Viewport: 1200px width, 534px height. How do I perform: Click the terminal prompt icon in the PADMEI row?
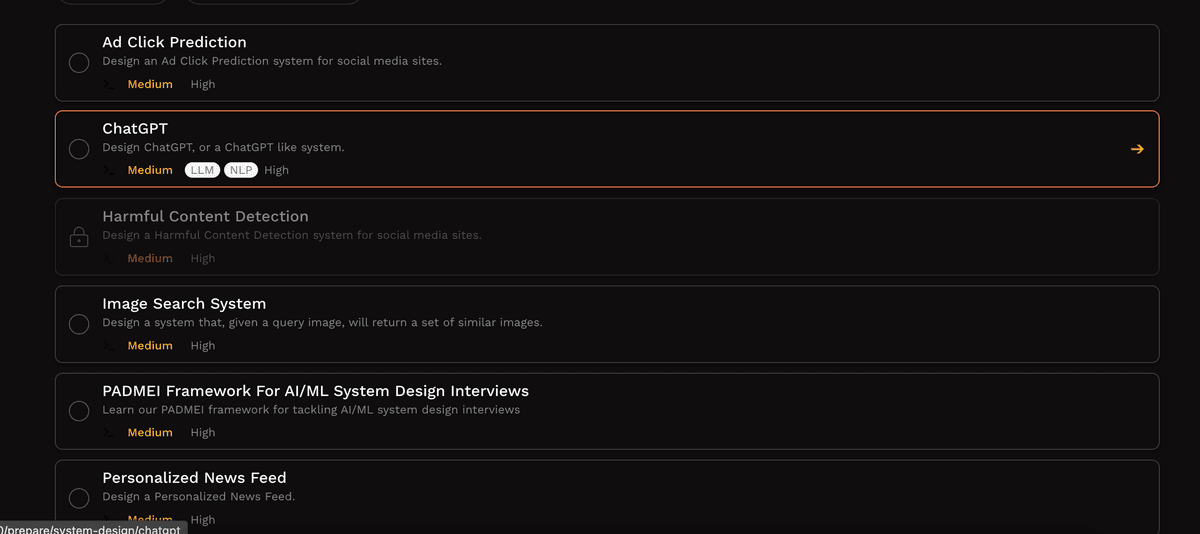(109, 432)
